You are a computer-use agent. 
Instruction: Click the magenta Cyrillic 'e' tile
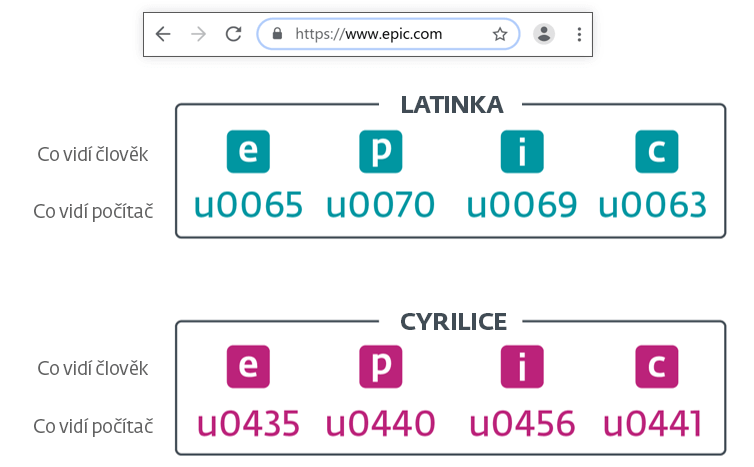(x=248, y=366)
